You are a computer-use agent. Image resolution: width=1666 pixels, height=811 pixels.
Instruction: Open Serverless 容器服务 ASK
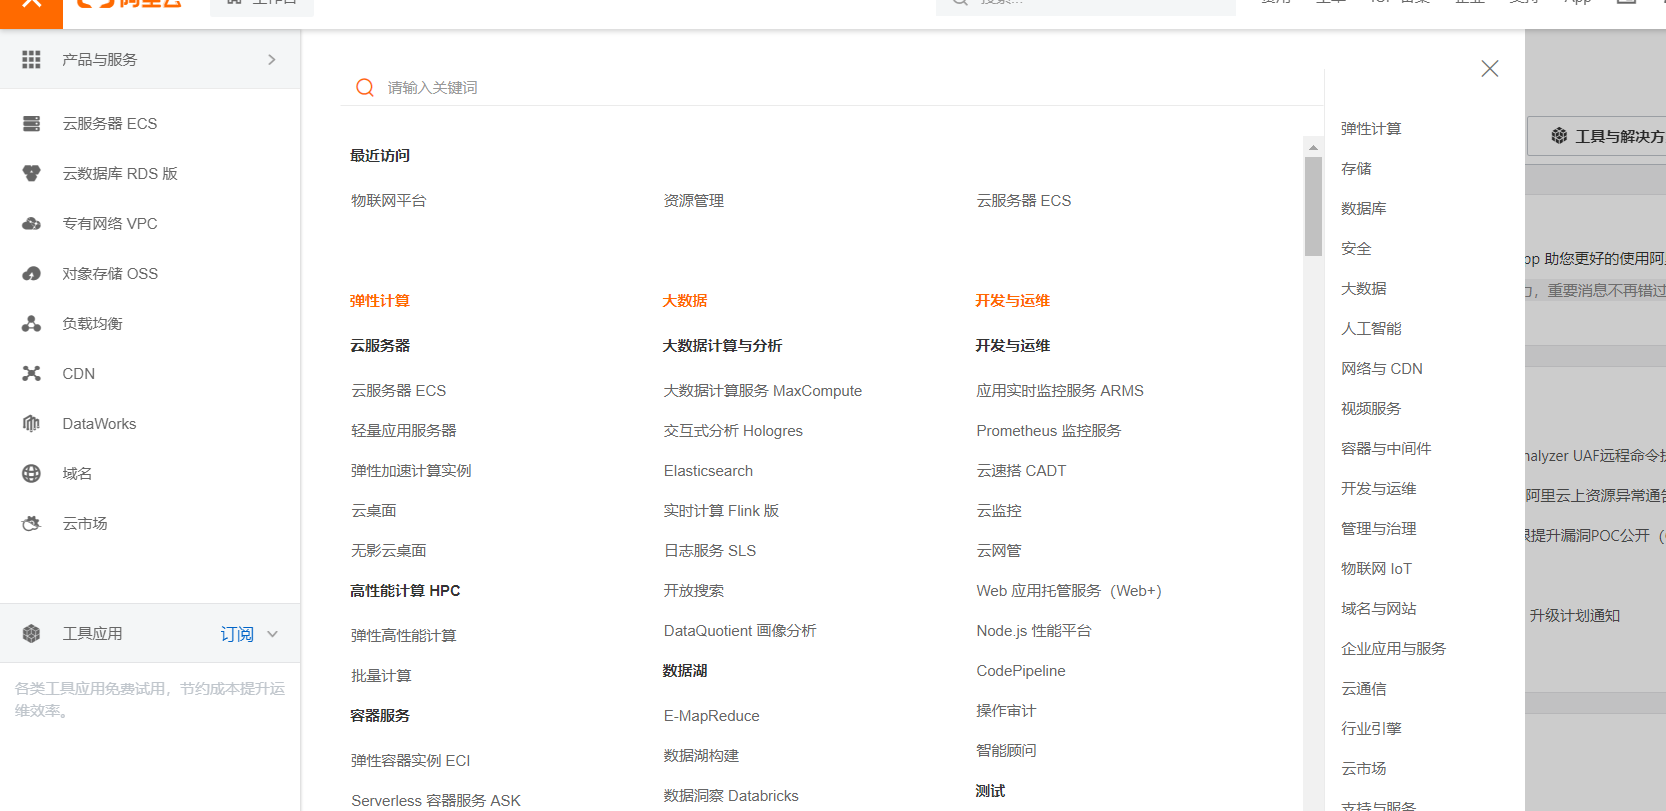point(436,801)
